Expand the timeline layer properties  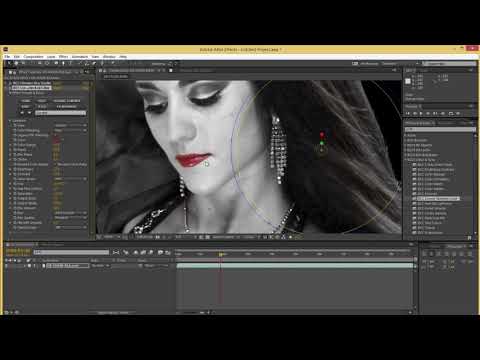pos(24,266)
